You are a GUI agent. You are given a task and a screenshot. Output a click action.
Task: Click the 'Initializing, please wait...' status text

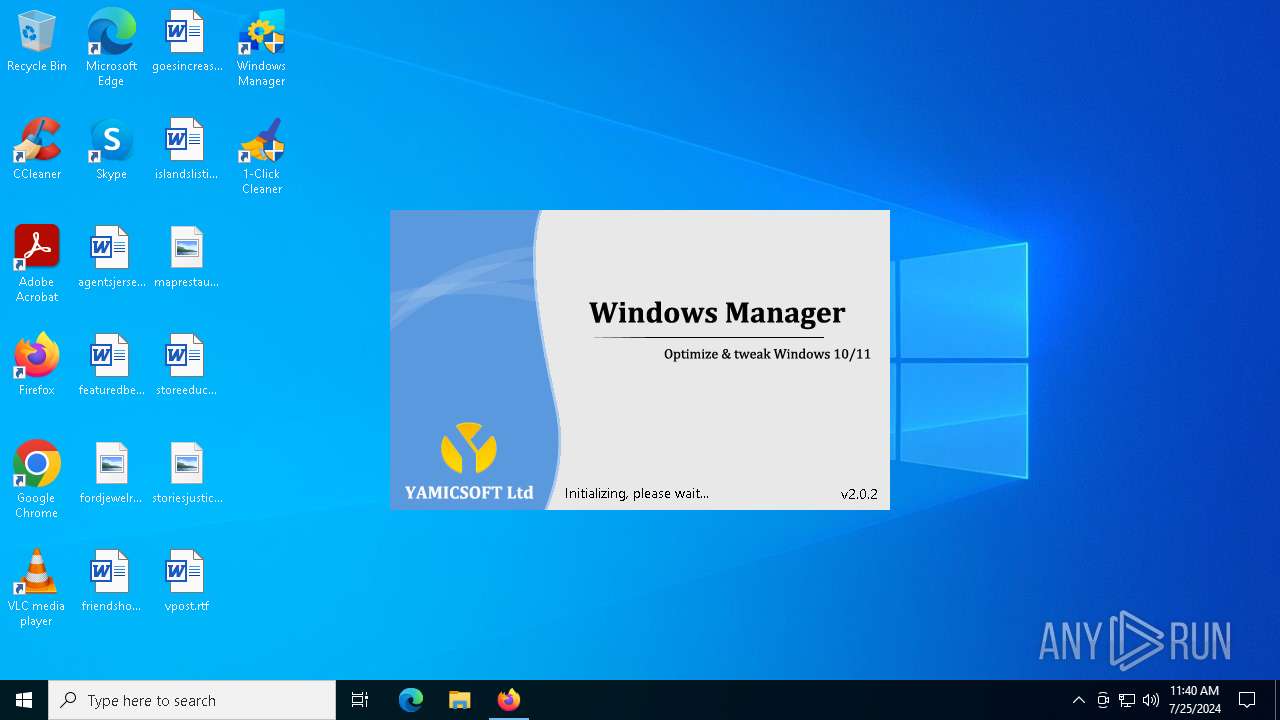coord(637,493)
